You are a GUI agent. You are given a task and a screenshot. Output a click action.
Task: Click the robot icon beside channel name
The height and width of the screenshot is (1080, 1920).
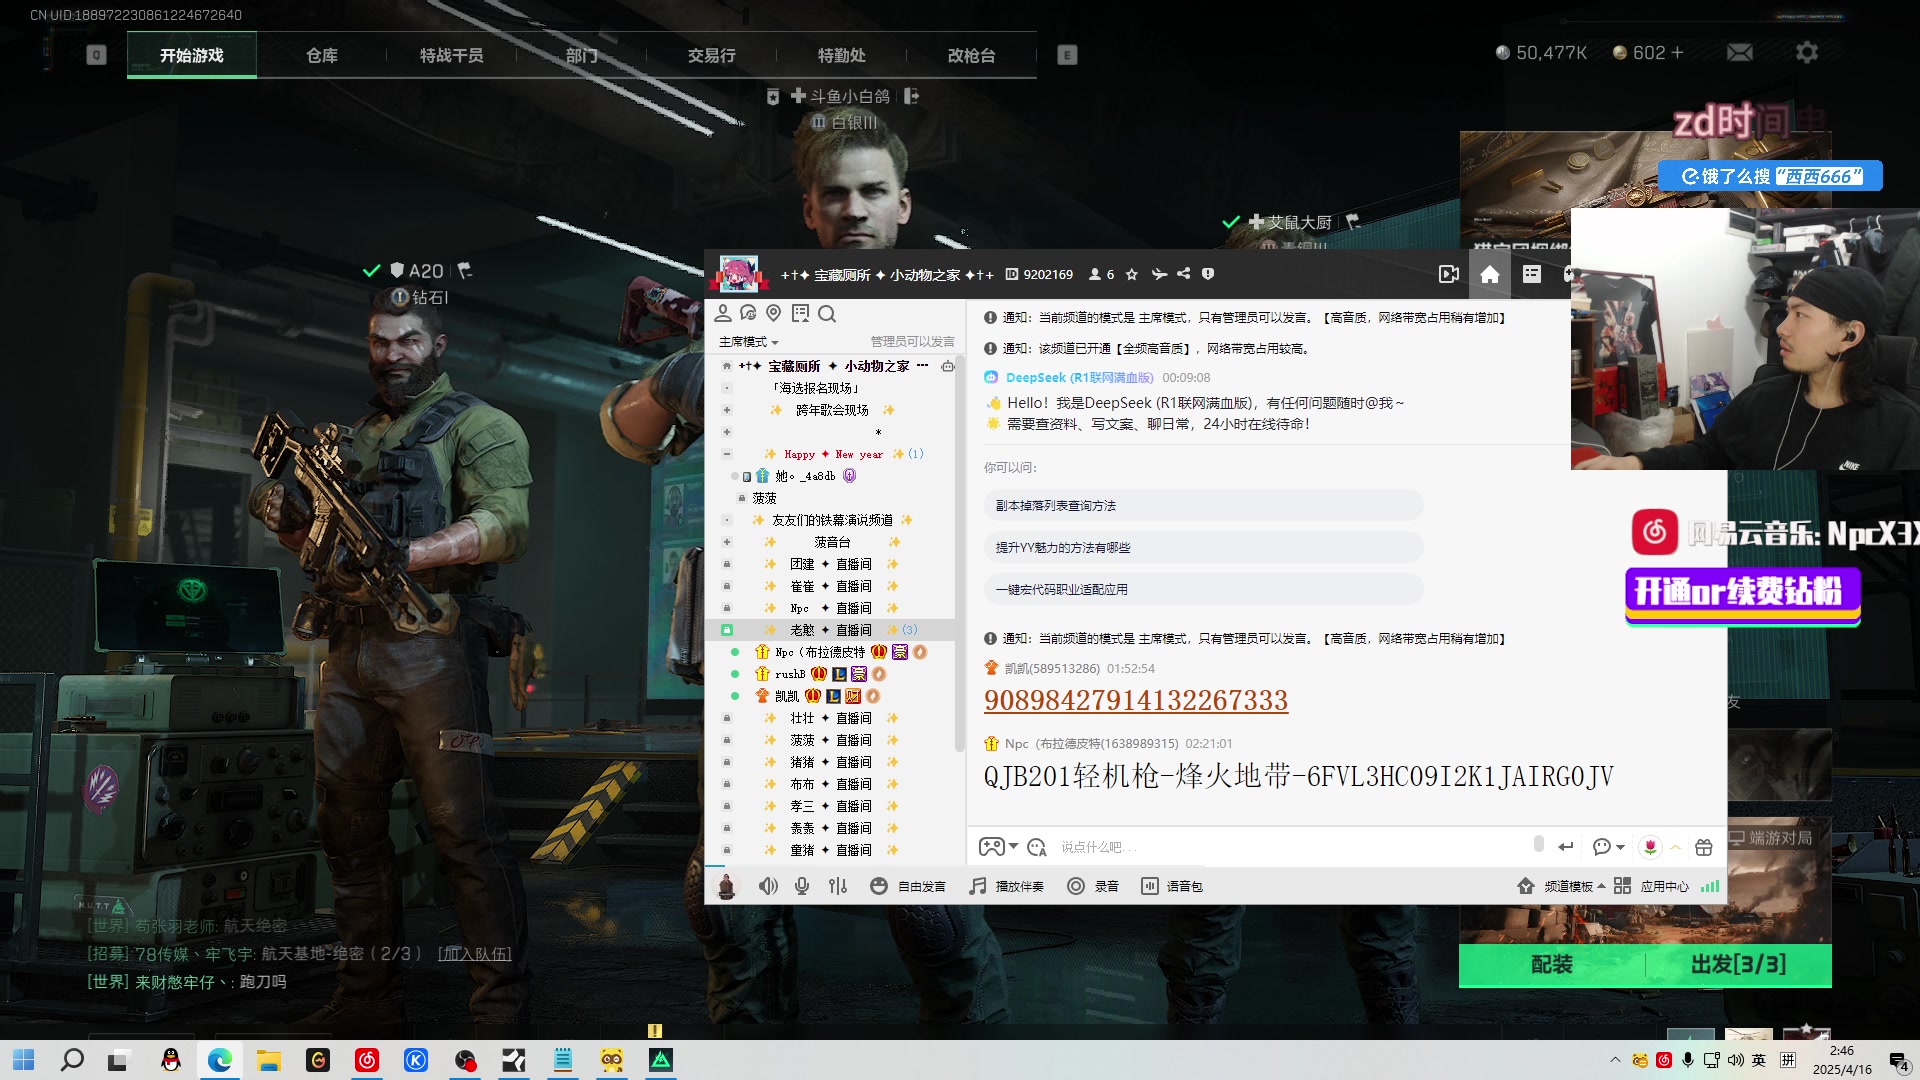[947, 366]
